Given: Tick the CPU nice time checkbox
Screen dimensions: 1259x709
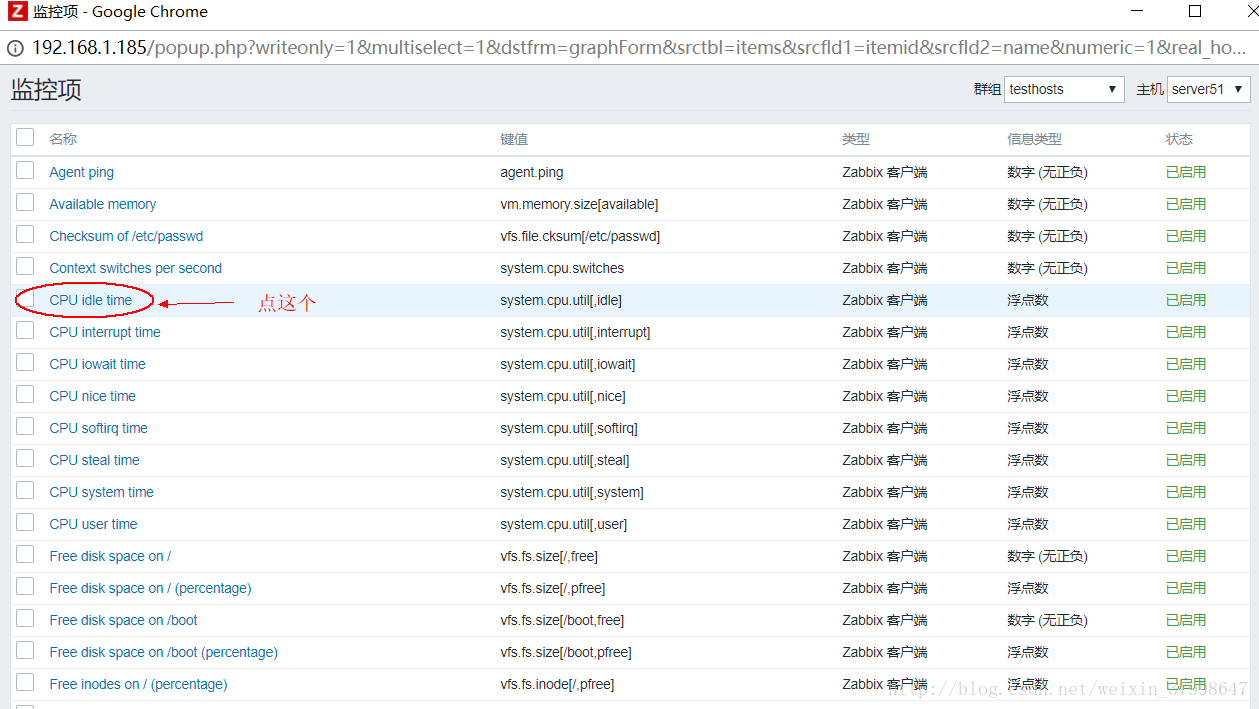Looking at the screenshot, I should (x=25, y=395).
